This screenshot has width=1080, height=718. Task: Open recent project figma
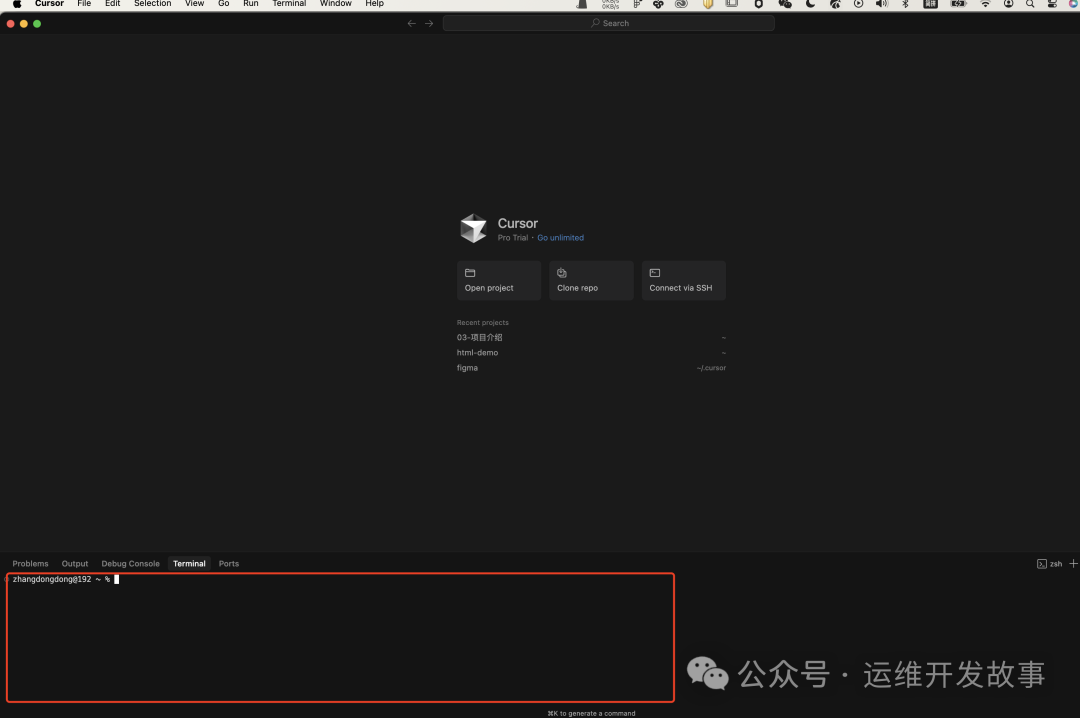(591, 368)
